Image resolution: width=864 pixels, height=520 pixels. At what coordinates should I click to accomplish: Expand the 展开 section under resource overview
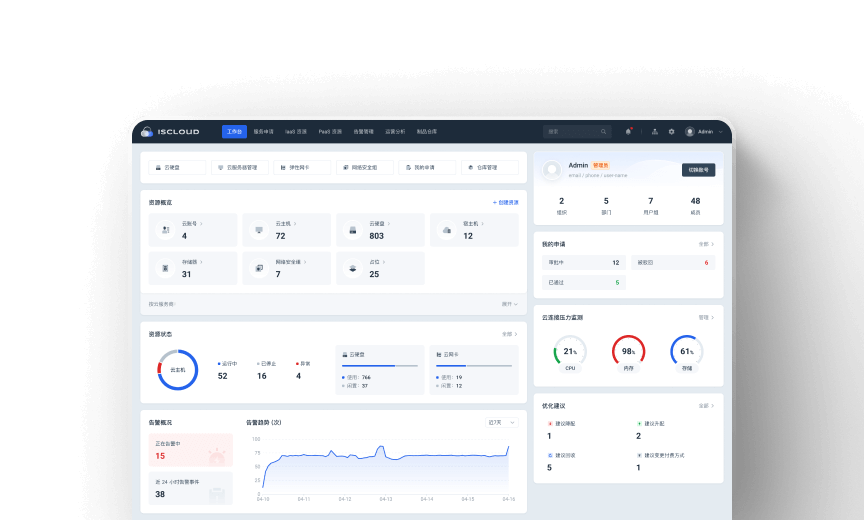pyautogui.click(x=509, y=303)
